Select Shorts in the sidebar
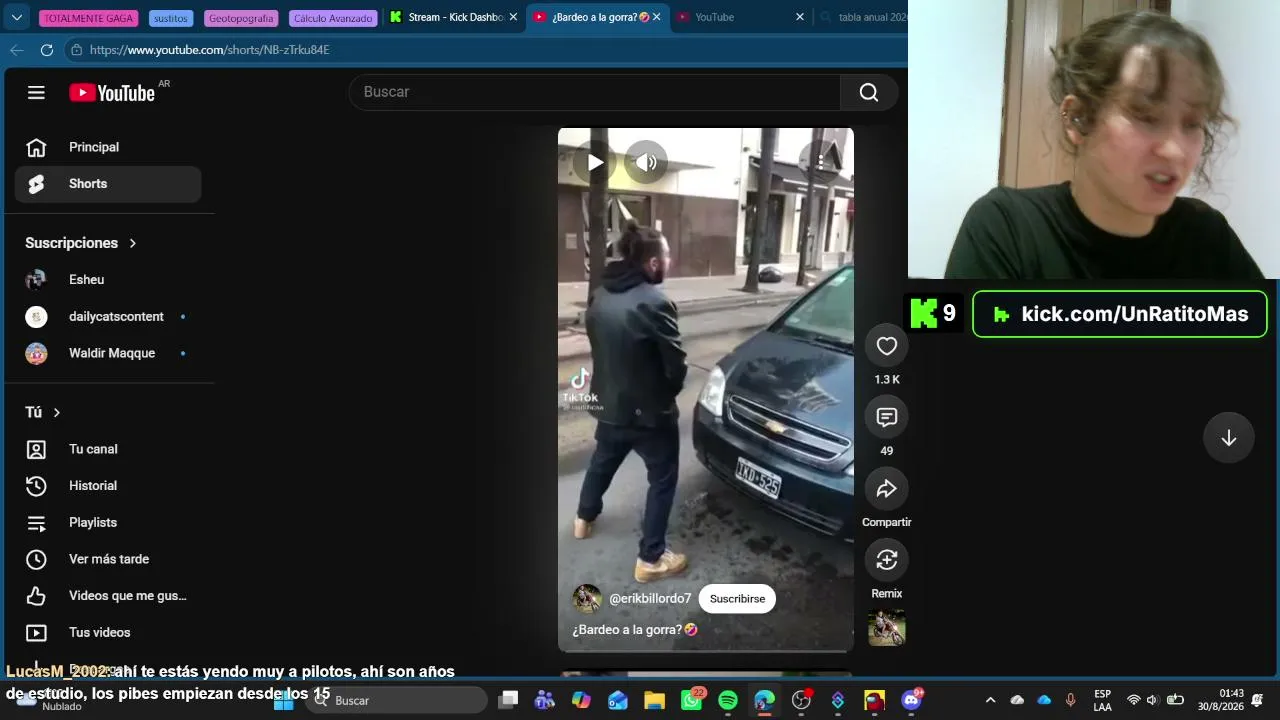 pos(108,184)
